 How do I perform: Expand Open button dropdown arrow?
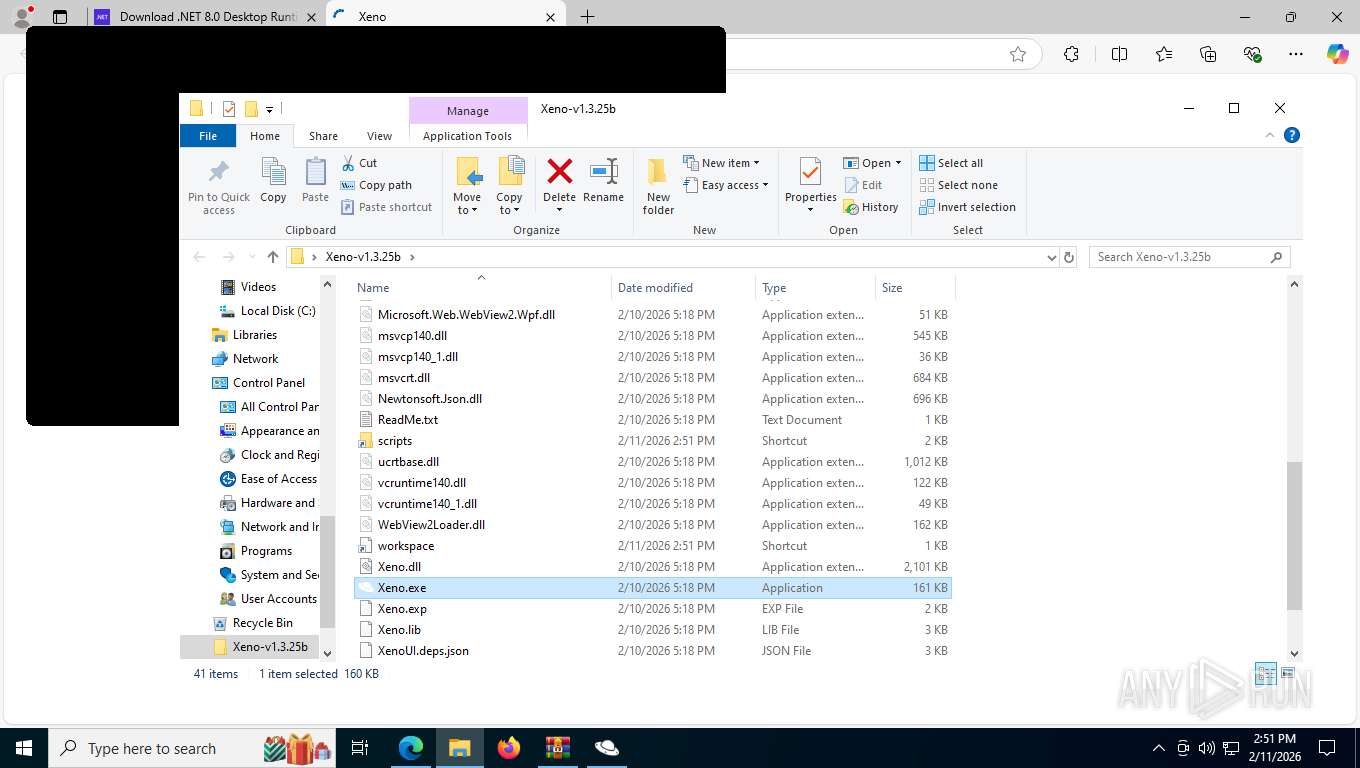pos(898,163)
